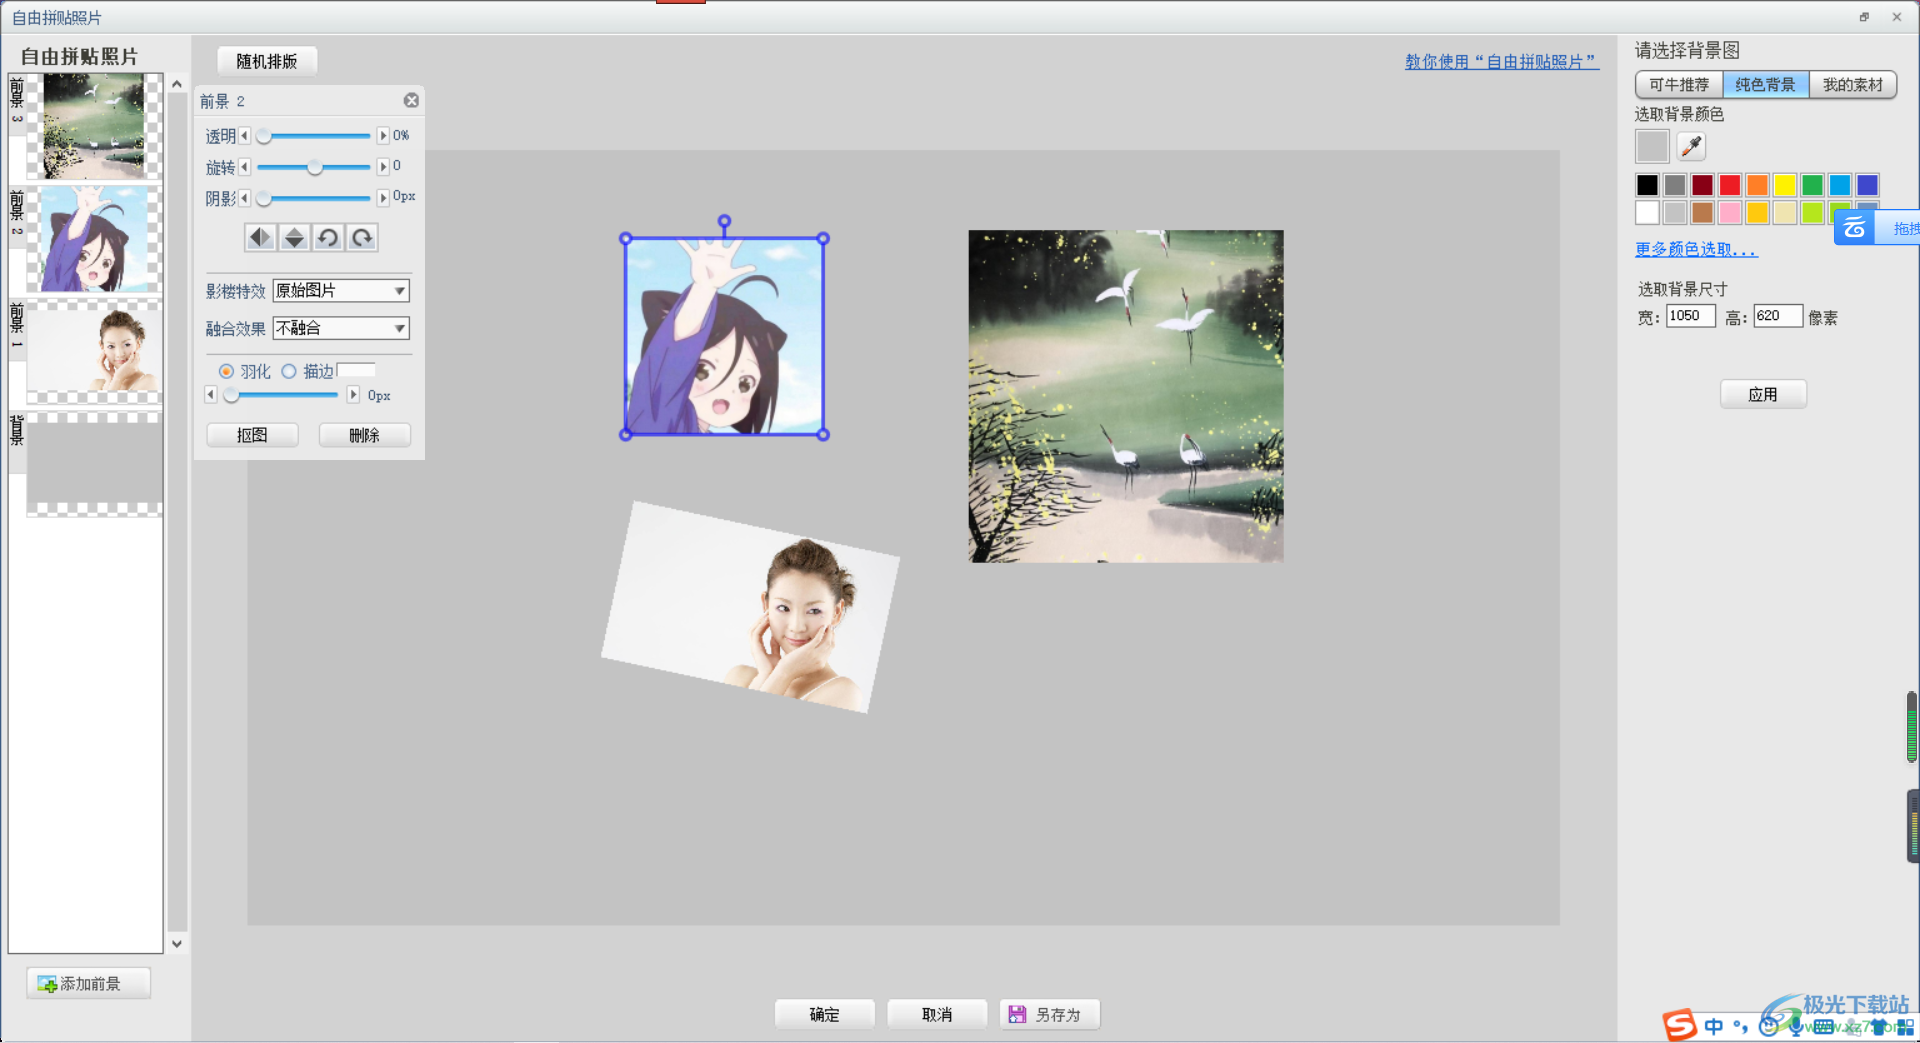1920x1043 pixels.
Task: Adjust the 透明 transparency slider
Action: [x=314, y=135]
